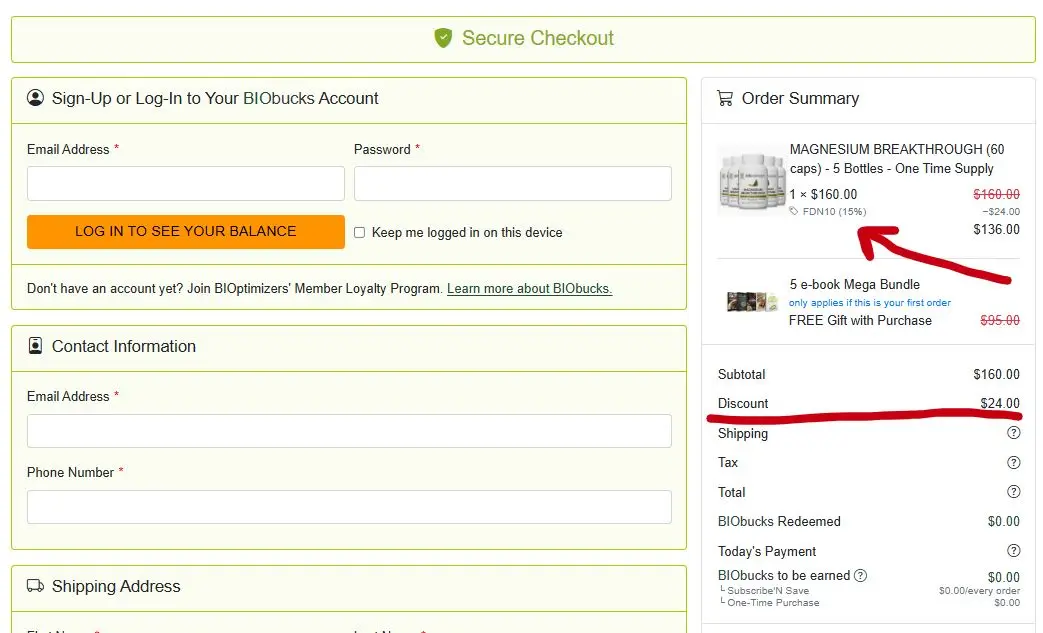The width and height of the screenshot is (1043, 633).
Task: Click the crossed-out $95.00 price
Action: coord(1000,320)
